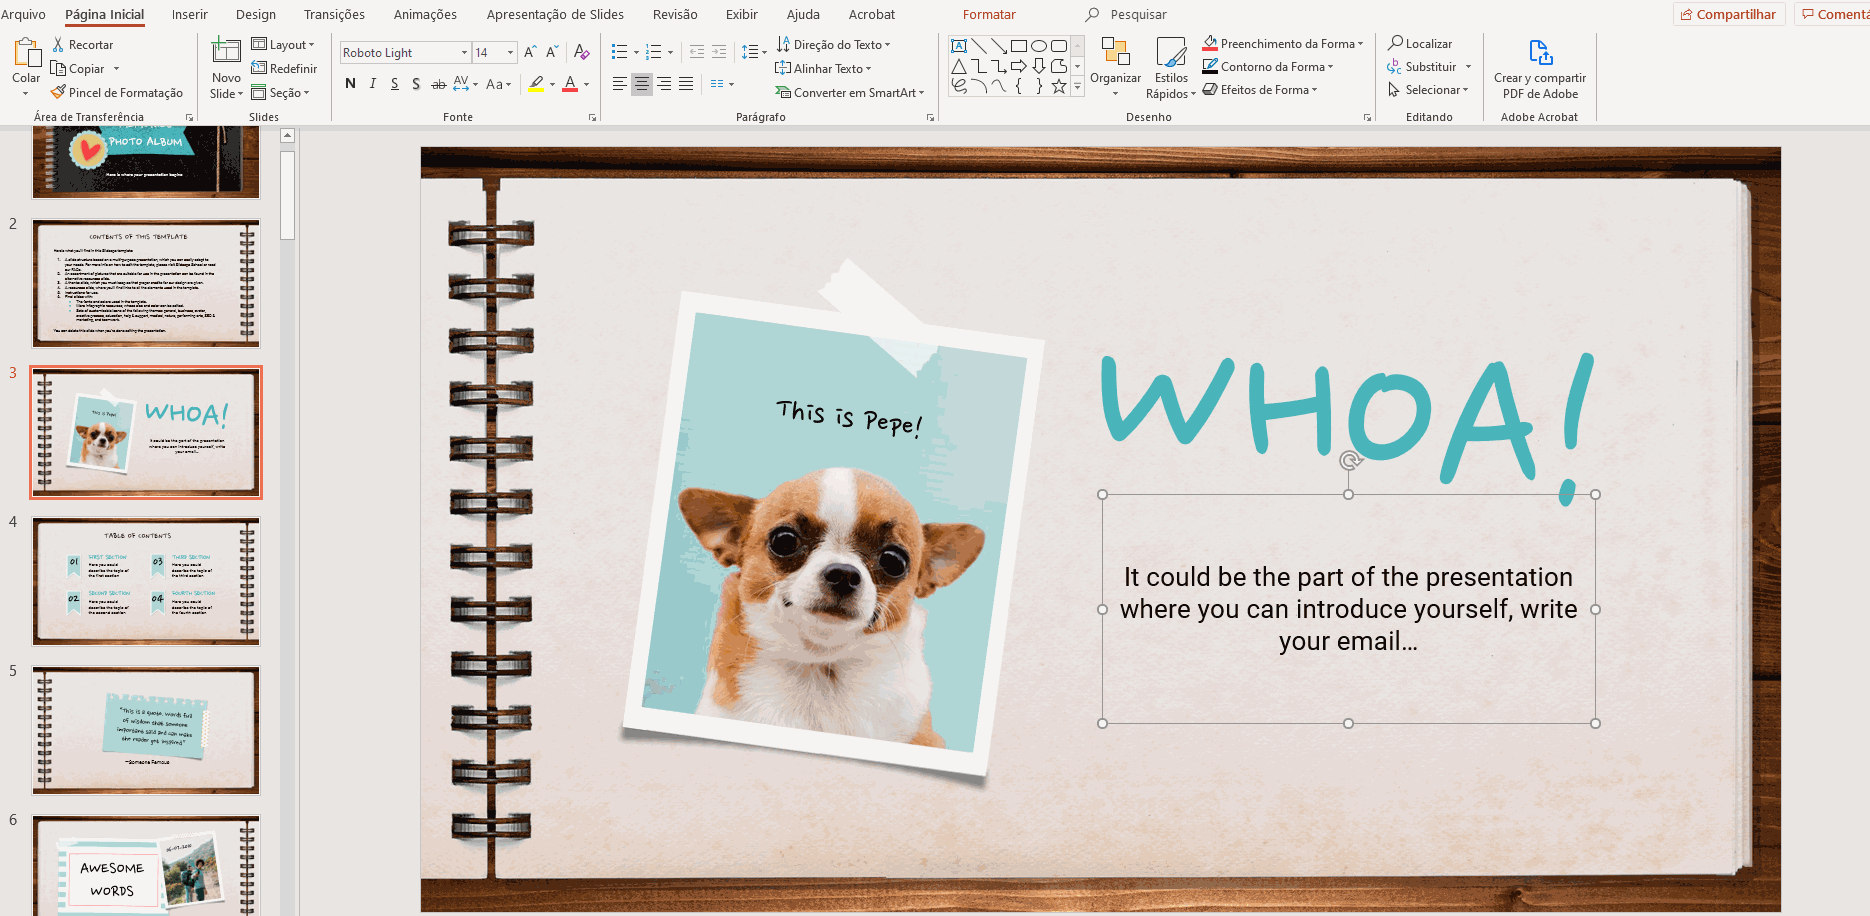
Task: Open font name Roboto Light dropdown
Action: point(464,53)
